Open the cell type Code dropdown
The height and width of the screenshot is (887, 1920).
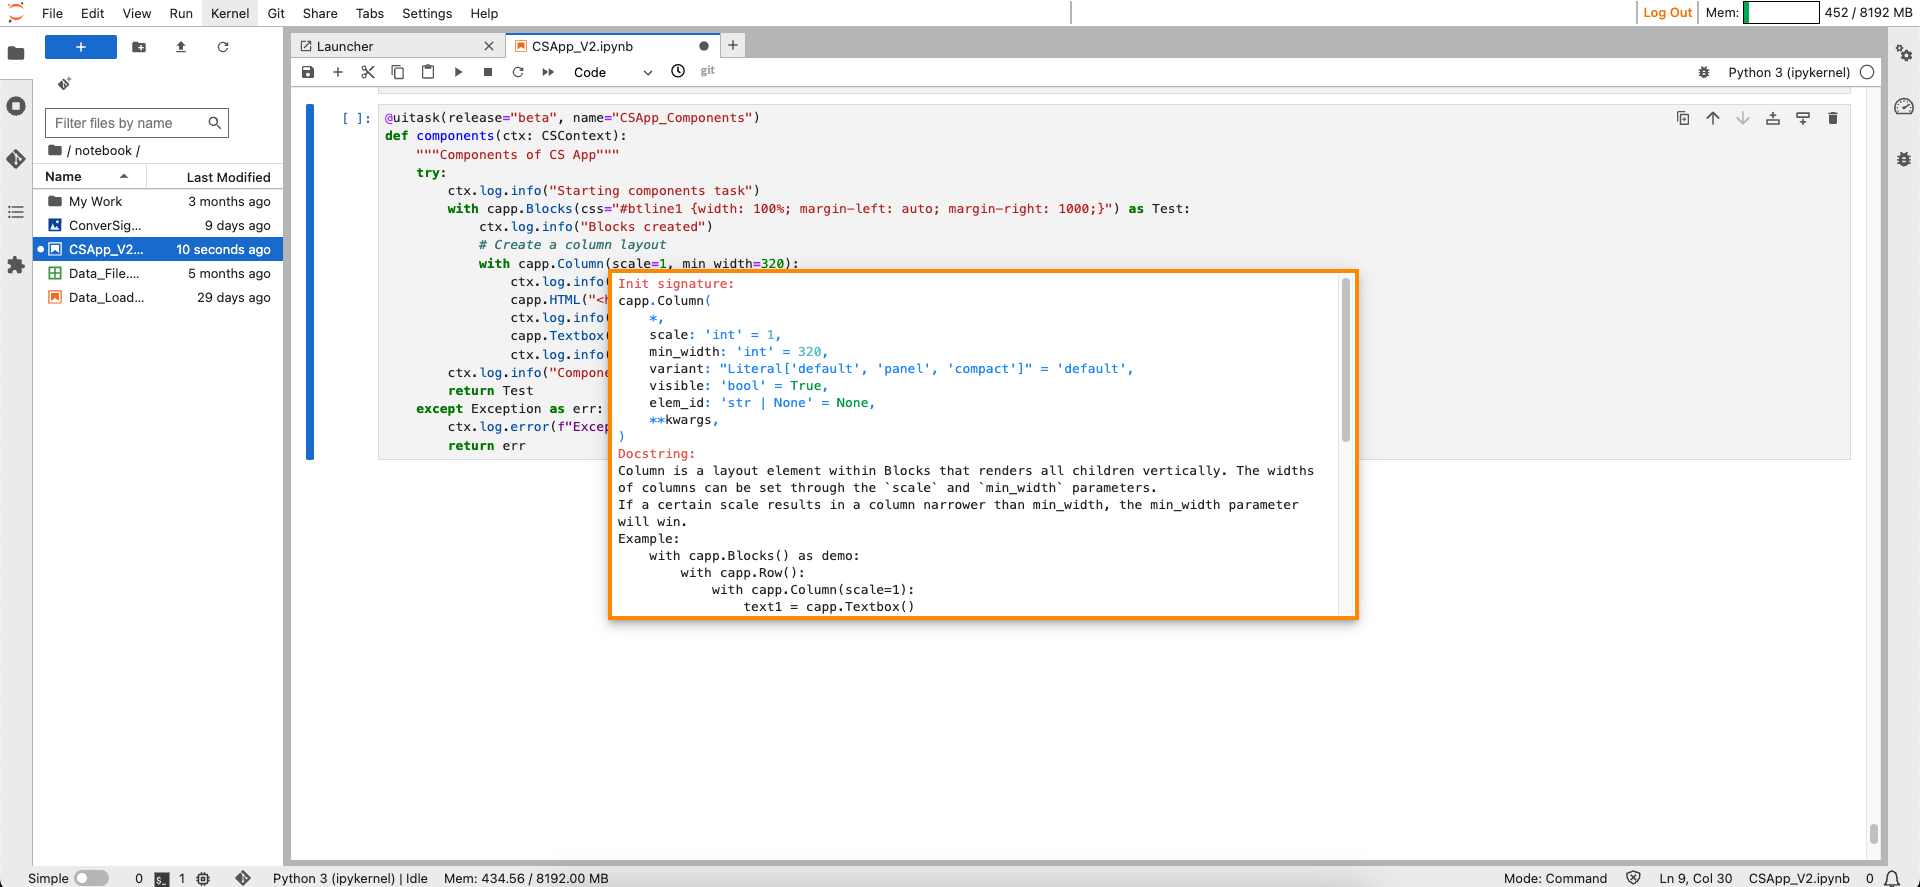click(612, 72)
